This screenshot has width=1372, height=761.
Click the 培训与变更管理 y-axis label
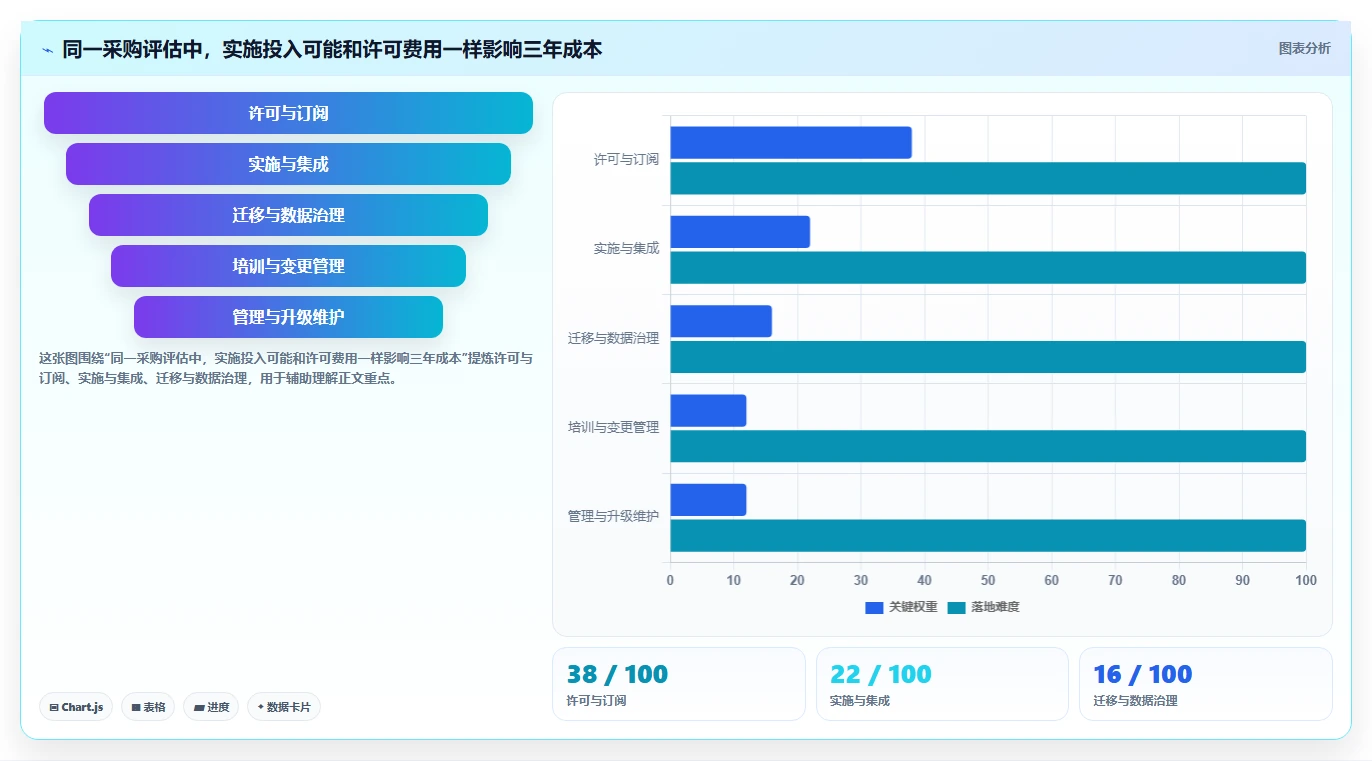(614, 427)
